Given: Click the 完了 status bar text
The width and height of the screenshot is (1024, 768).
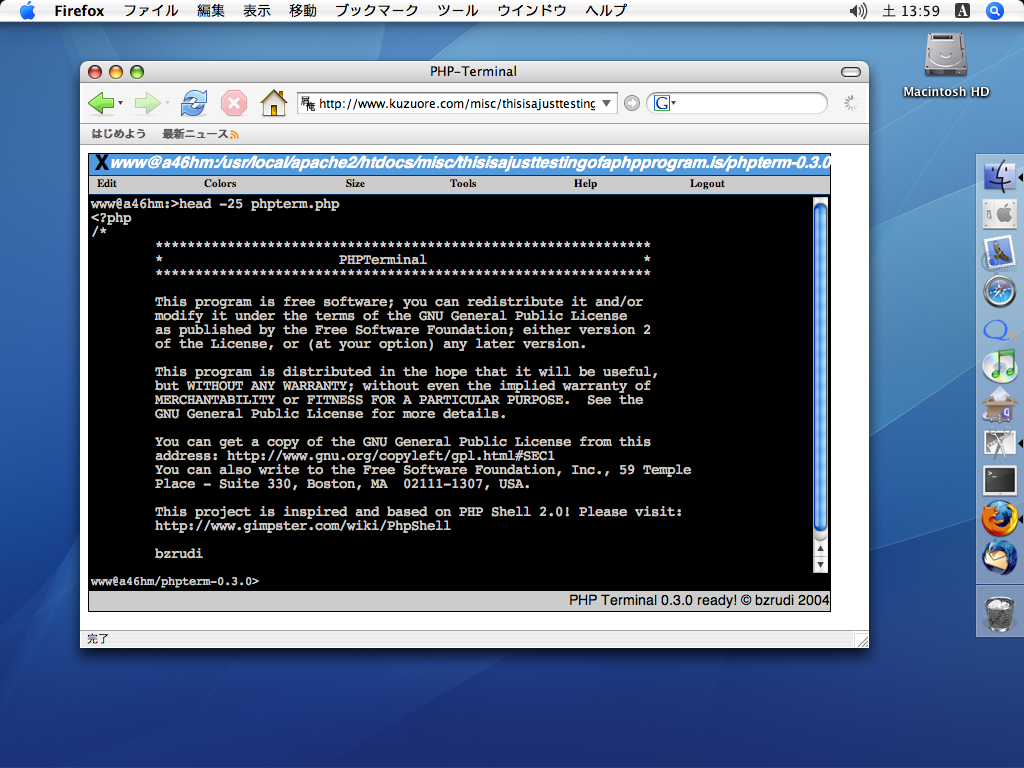Looking at the screenshot, I should 98,639.
